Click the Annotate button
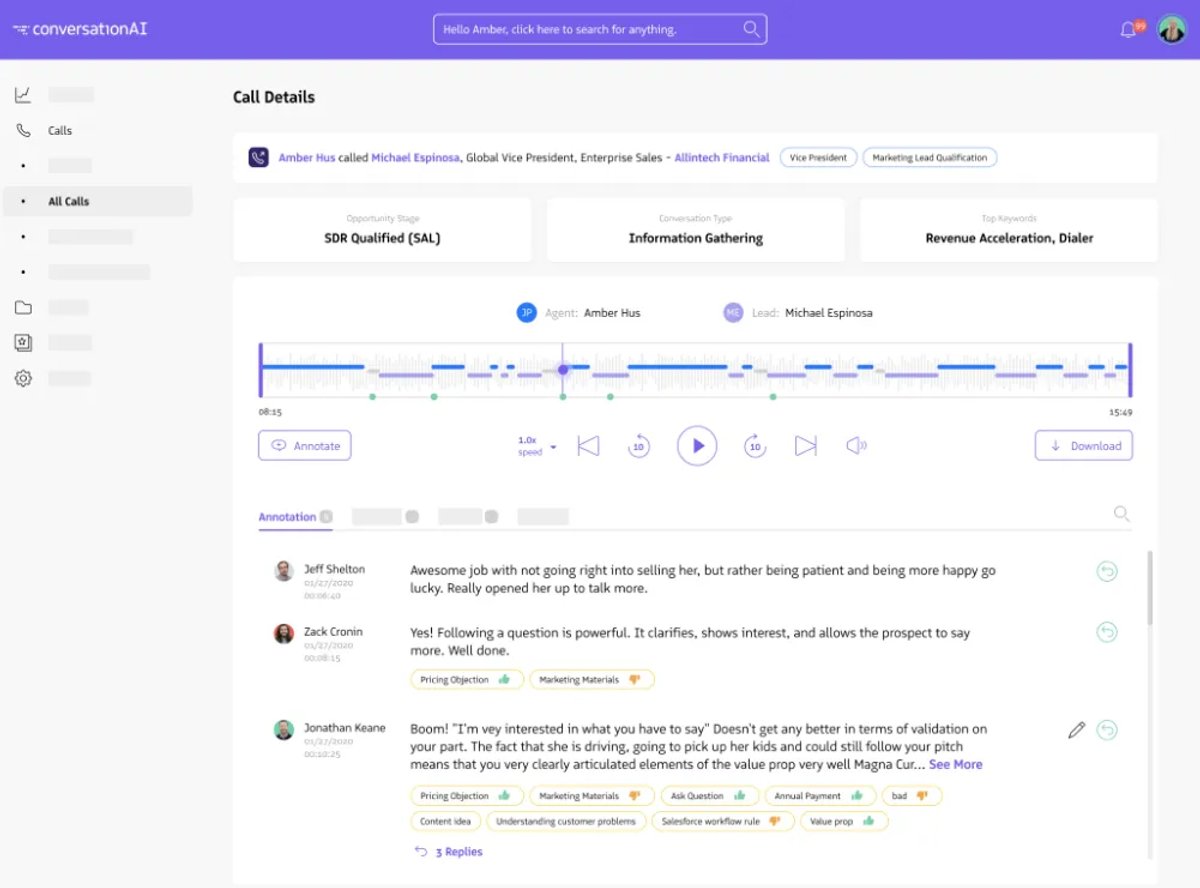The image size is (1200, 888). (305, 446)
